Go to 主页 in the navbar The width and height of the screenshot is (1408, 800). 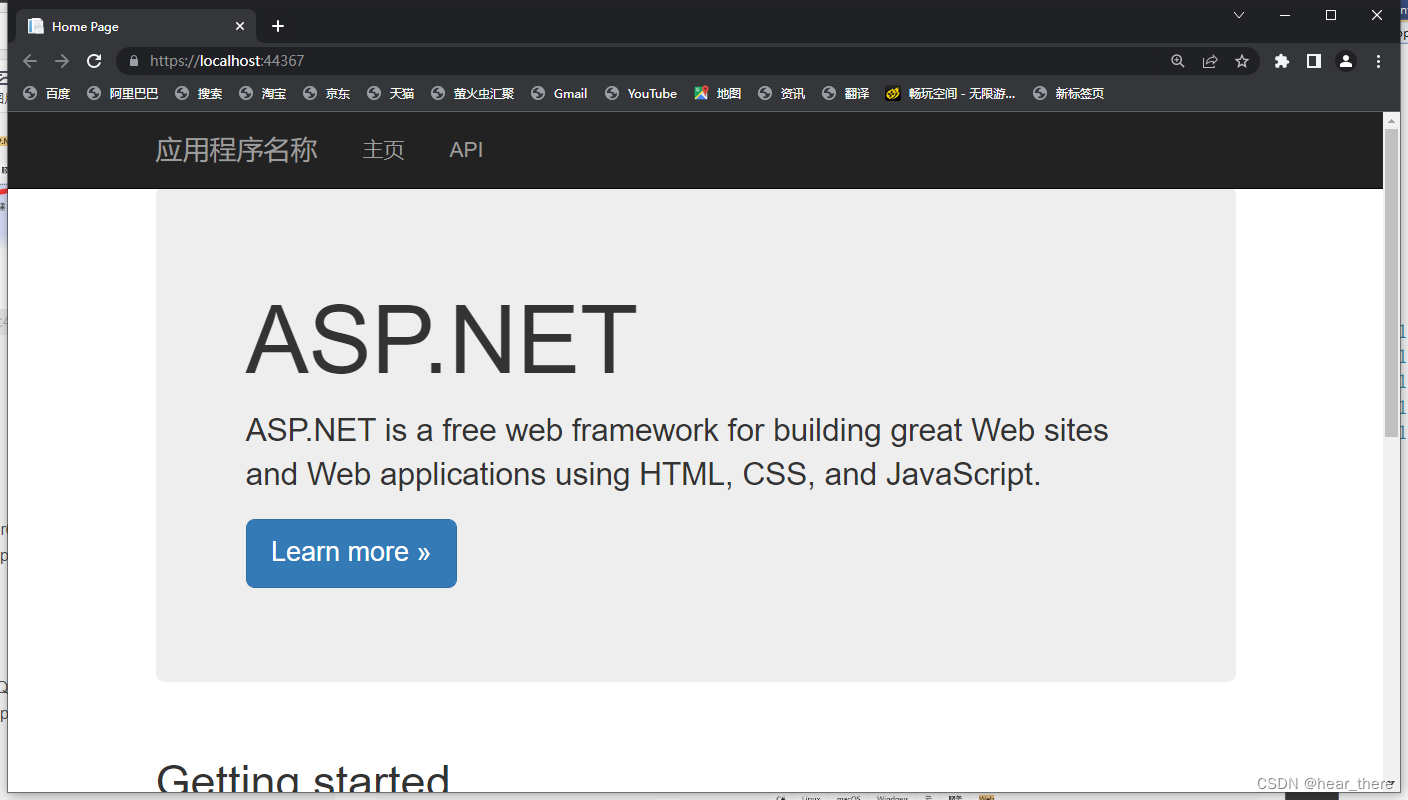click(x=383, y=150)
